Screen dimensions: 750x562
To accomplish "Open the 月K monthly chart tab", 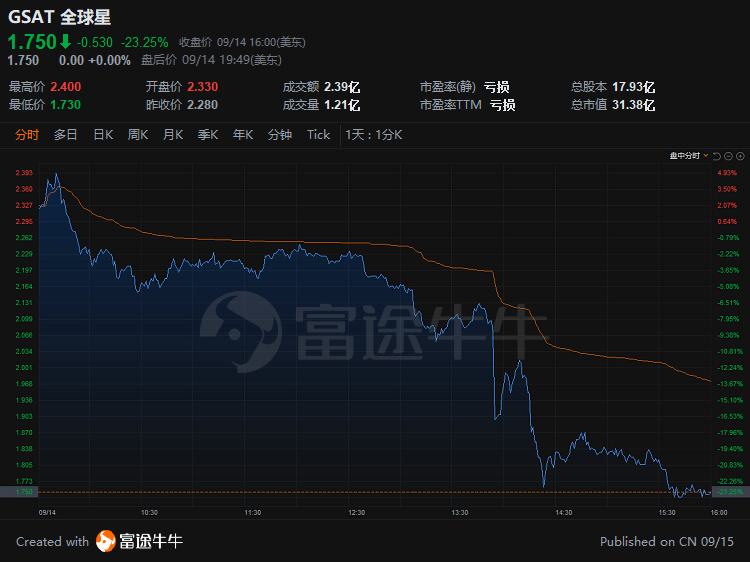I will [x=173, y=135].
